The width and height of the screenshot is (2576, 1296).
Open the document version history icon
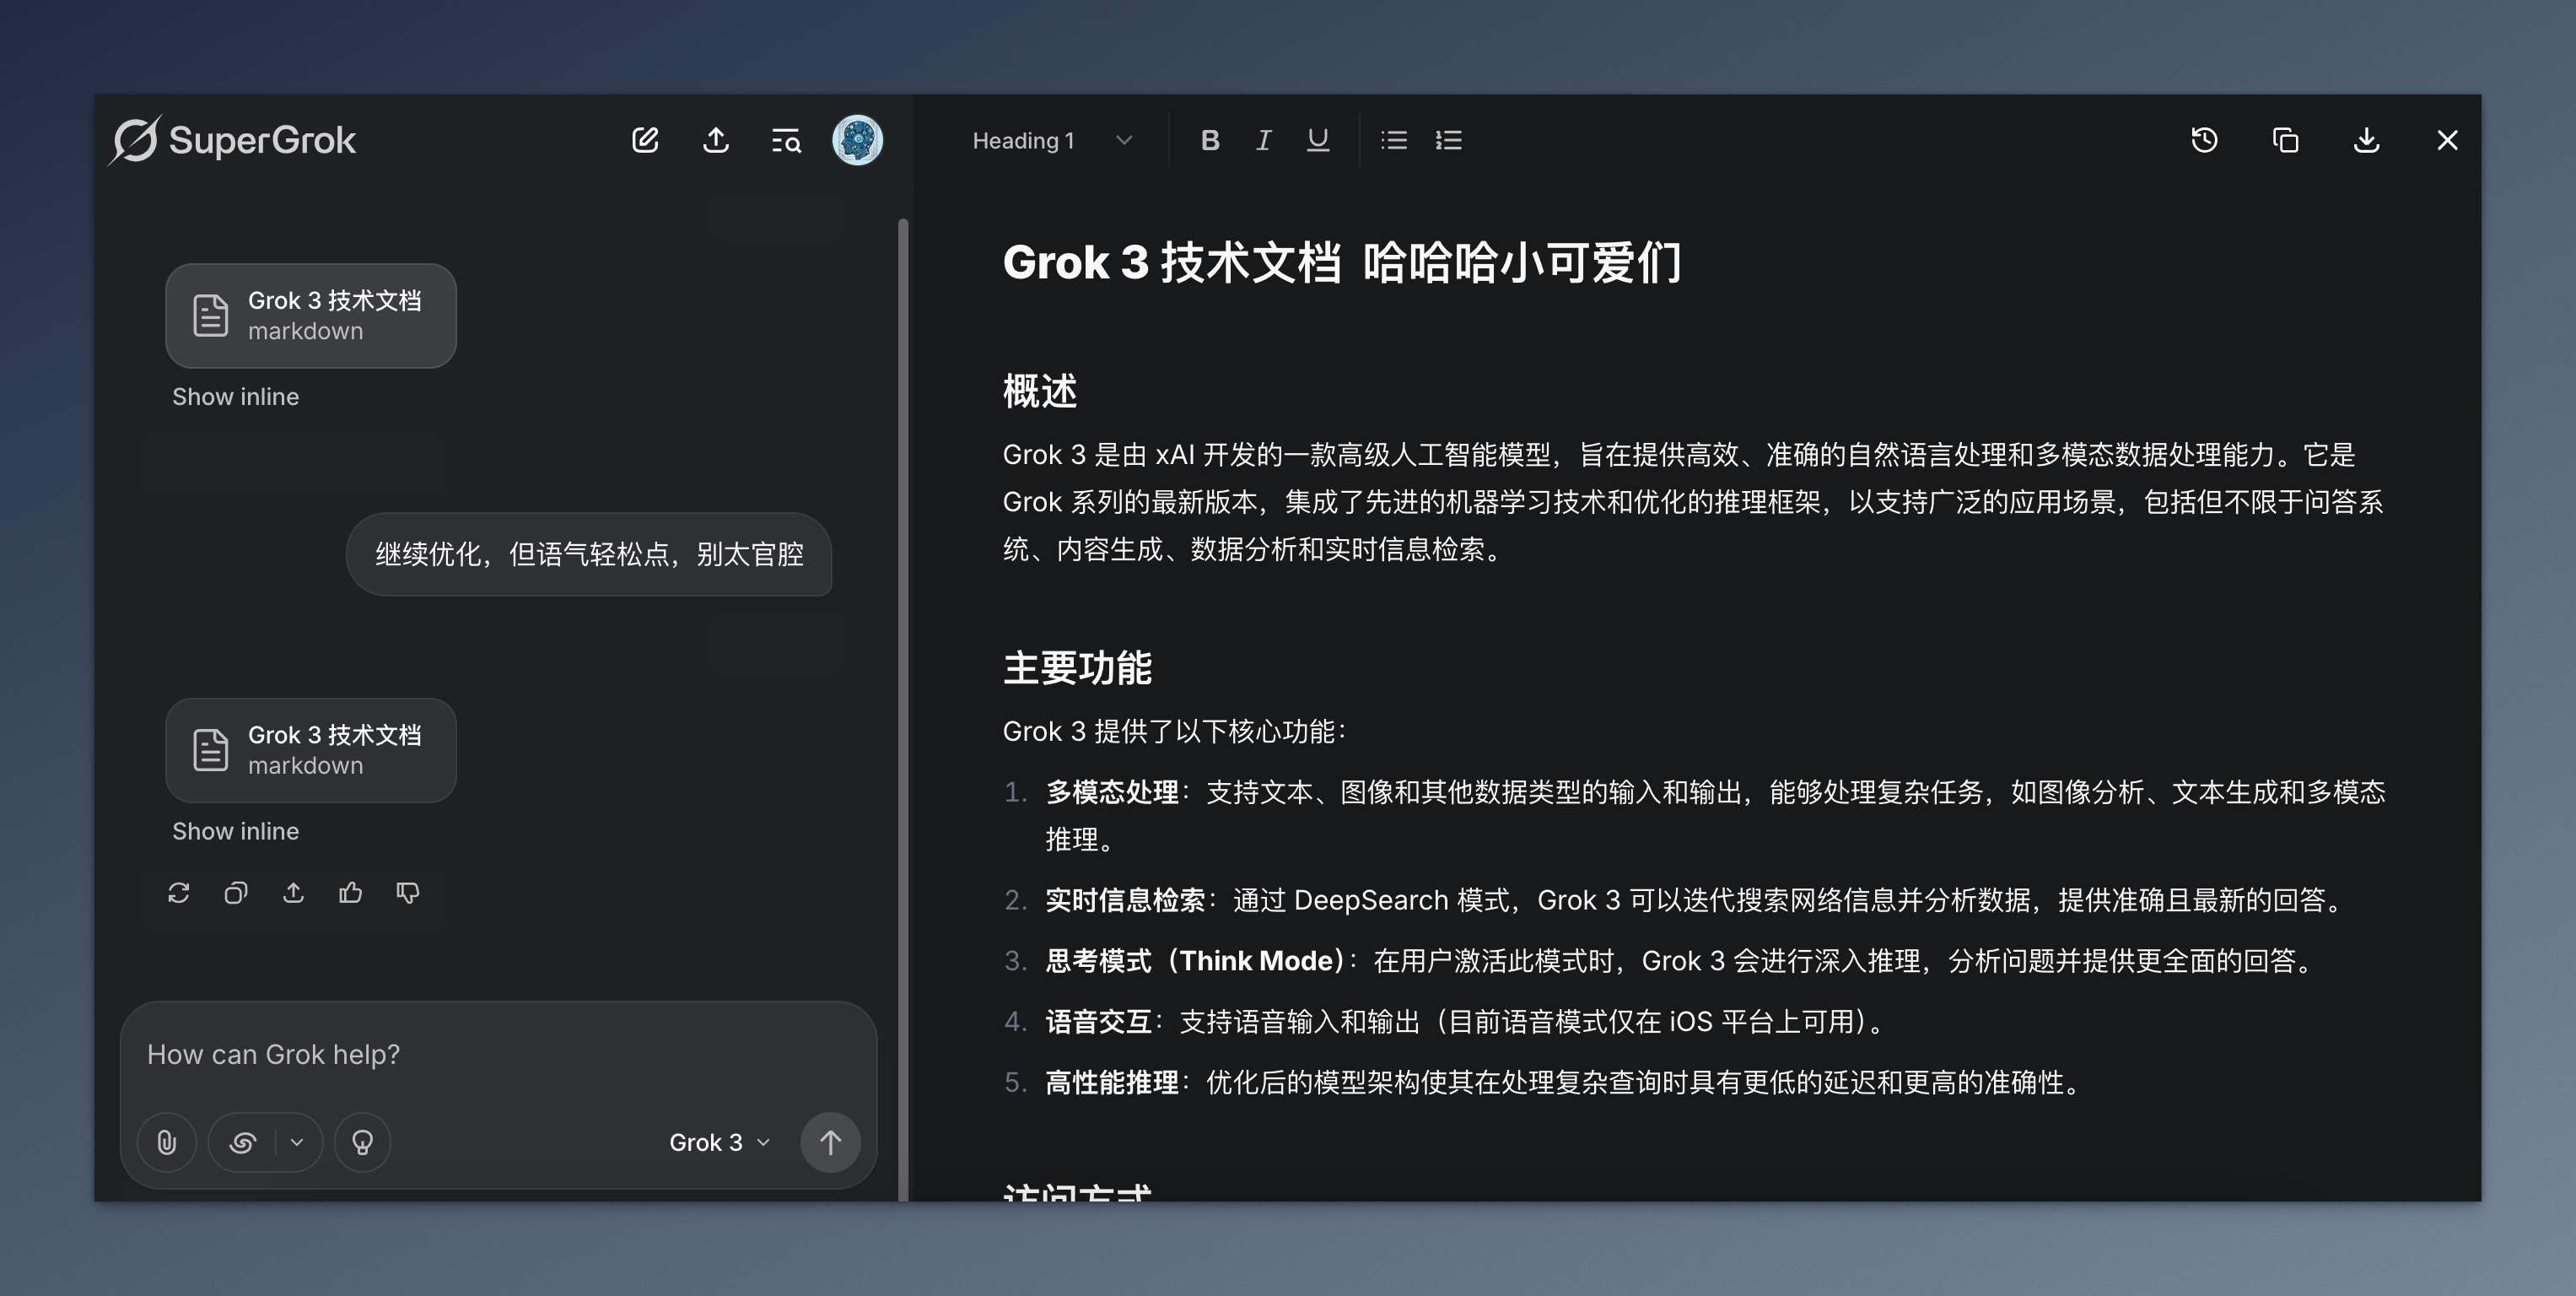pyautogui.click(x=2204, y=140)
